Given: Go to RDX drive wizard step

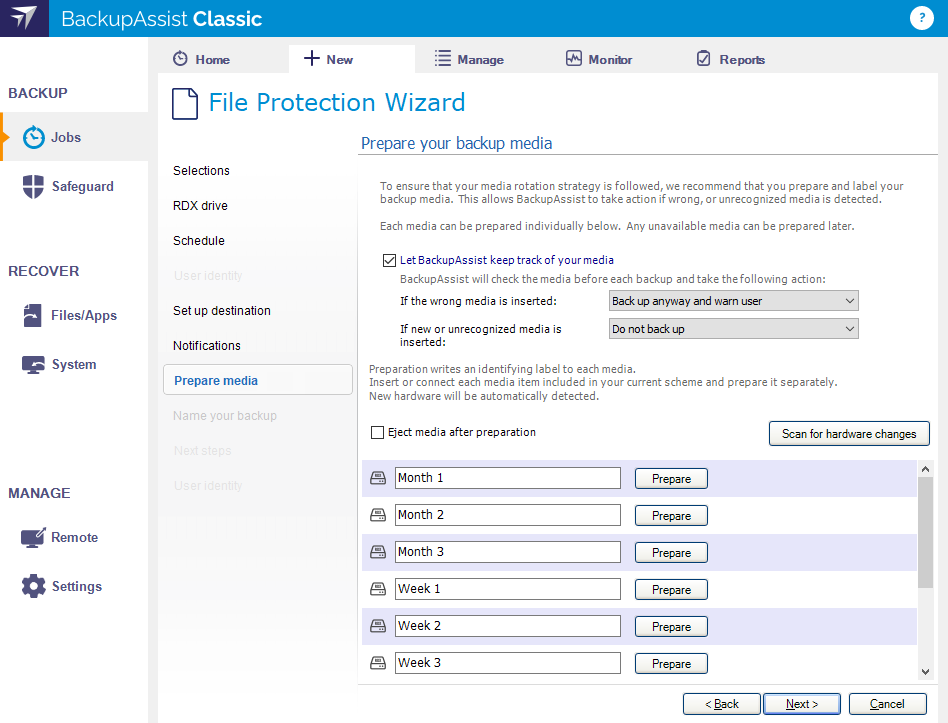Looking at the screenshot, I should pyautogui.click(x=200, y=206).
